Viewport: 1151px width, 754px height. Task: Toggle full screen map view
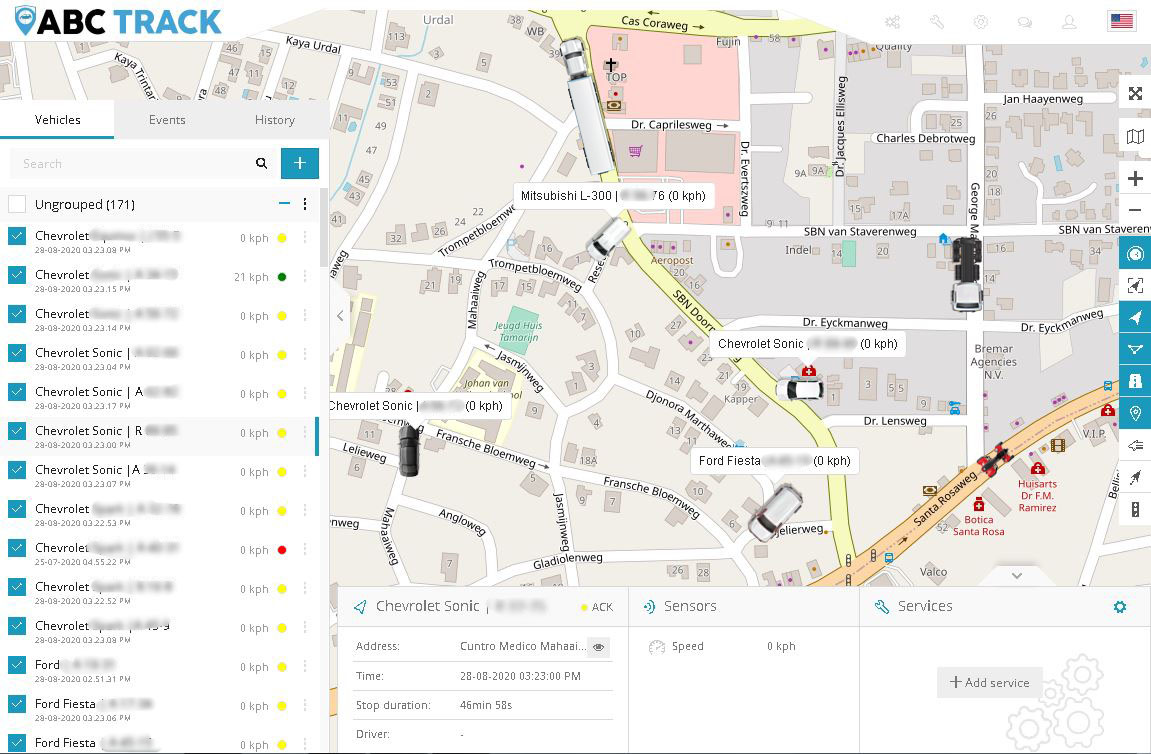[1135, 93]
